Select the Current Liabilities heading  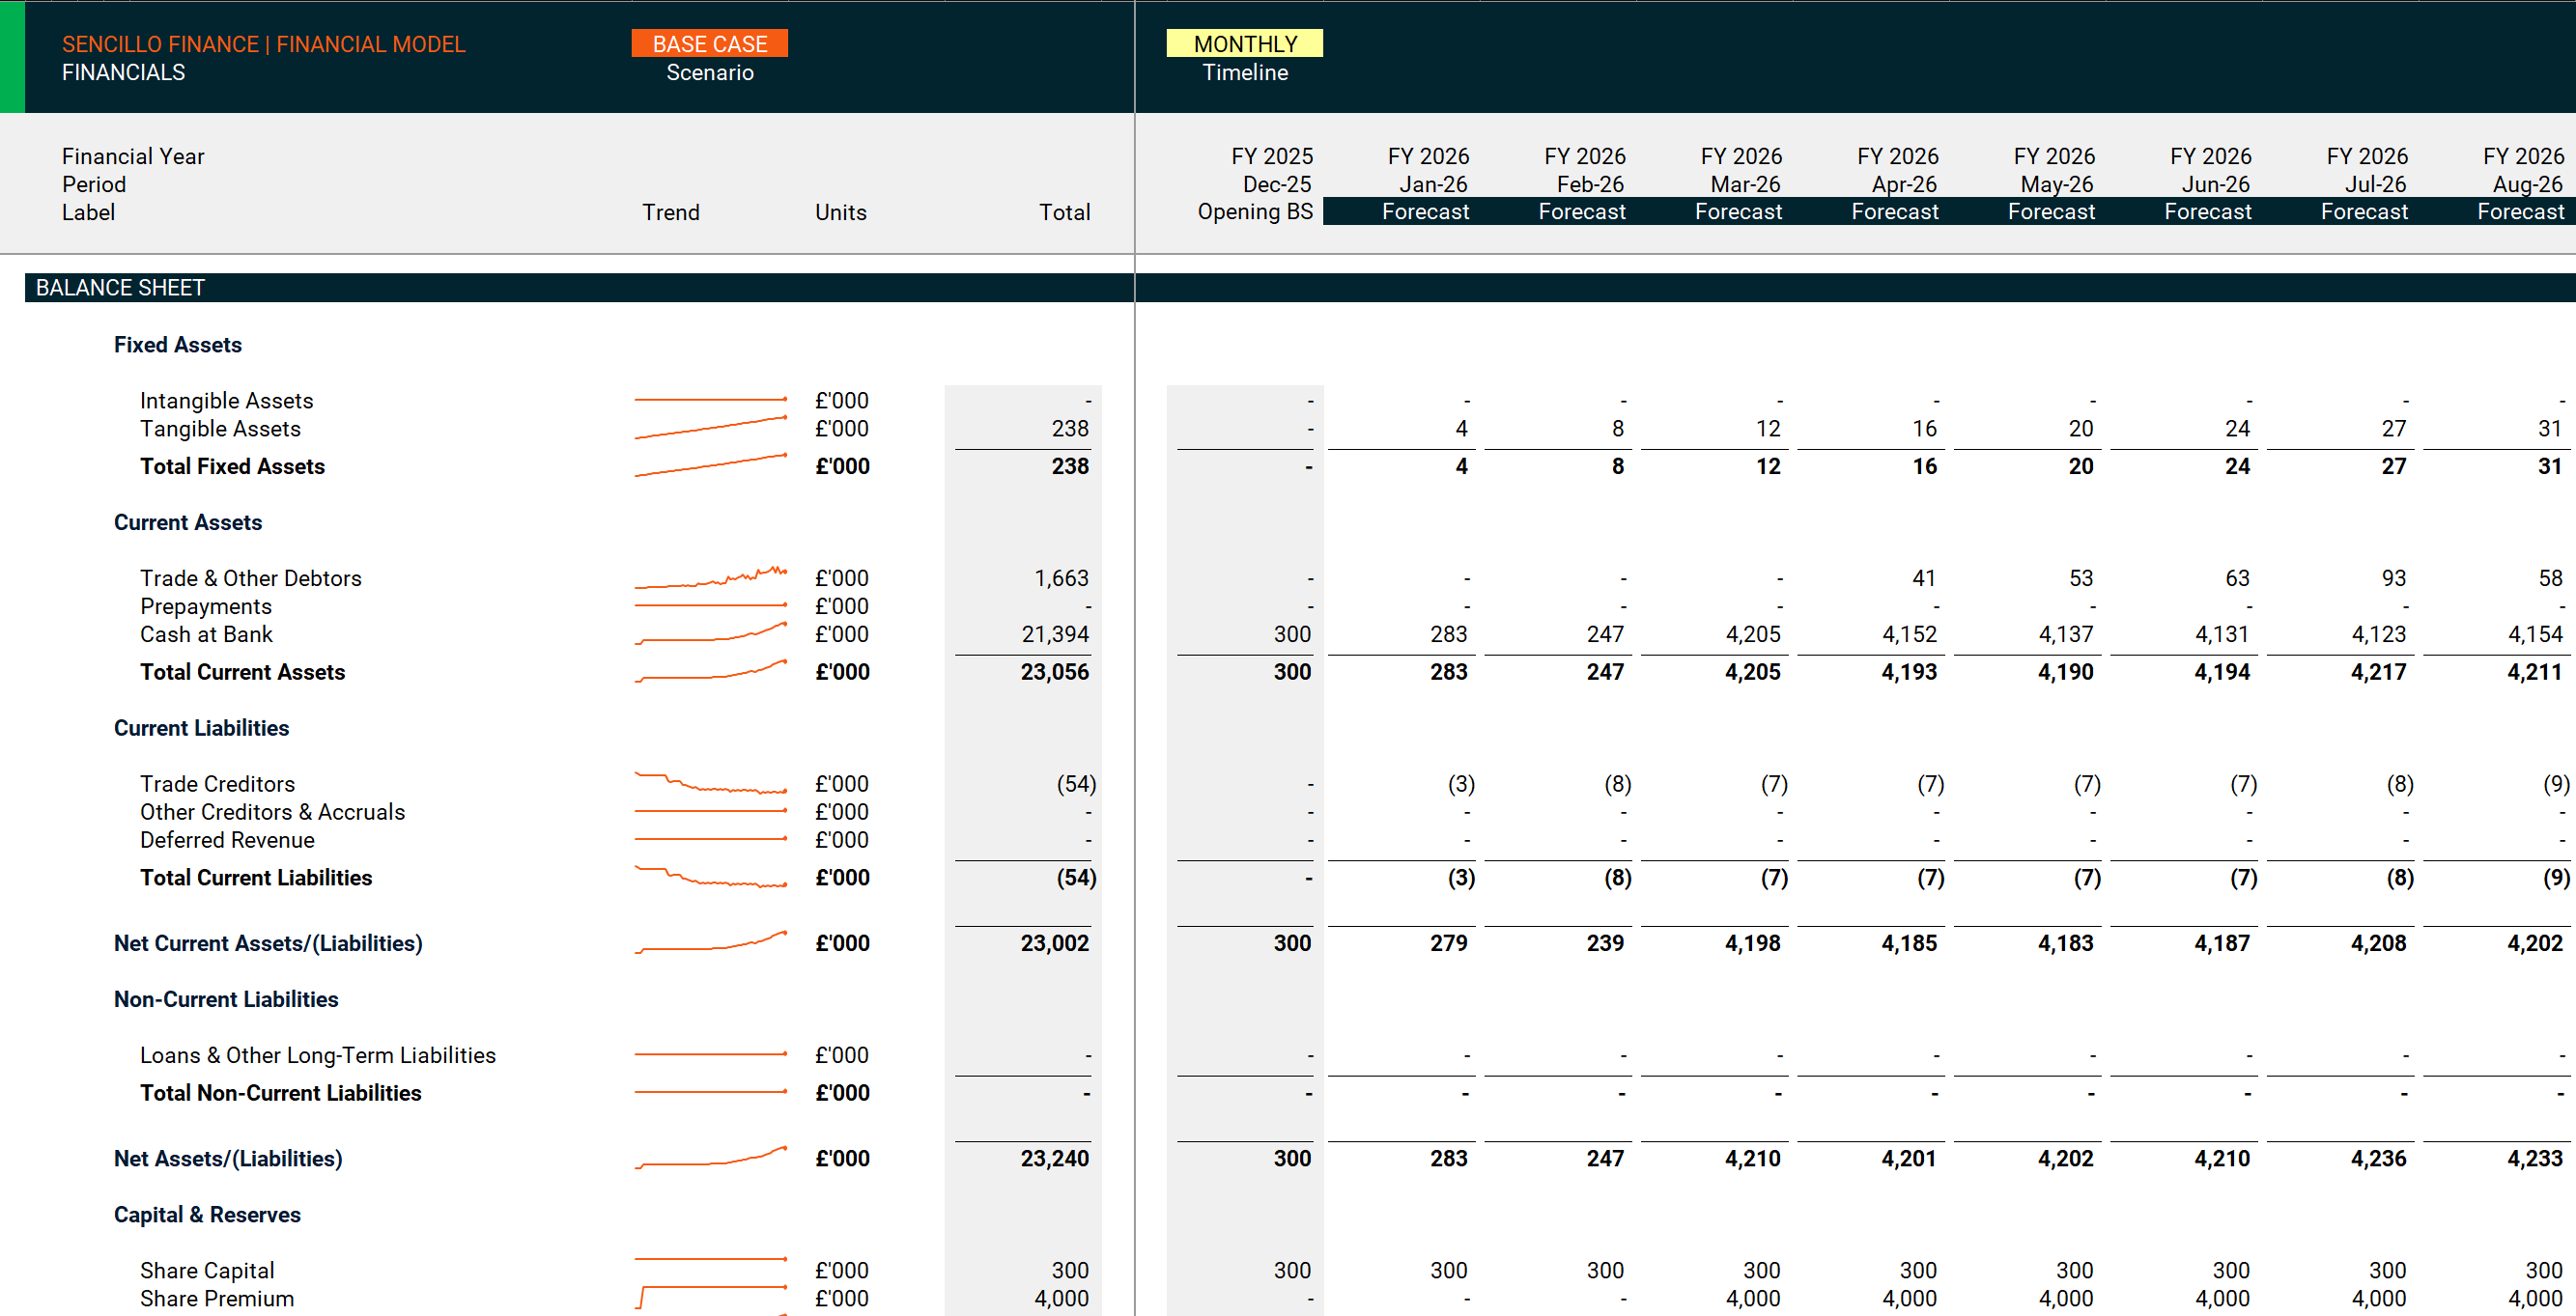201,728
